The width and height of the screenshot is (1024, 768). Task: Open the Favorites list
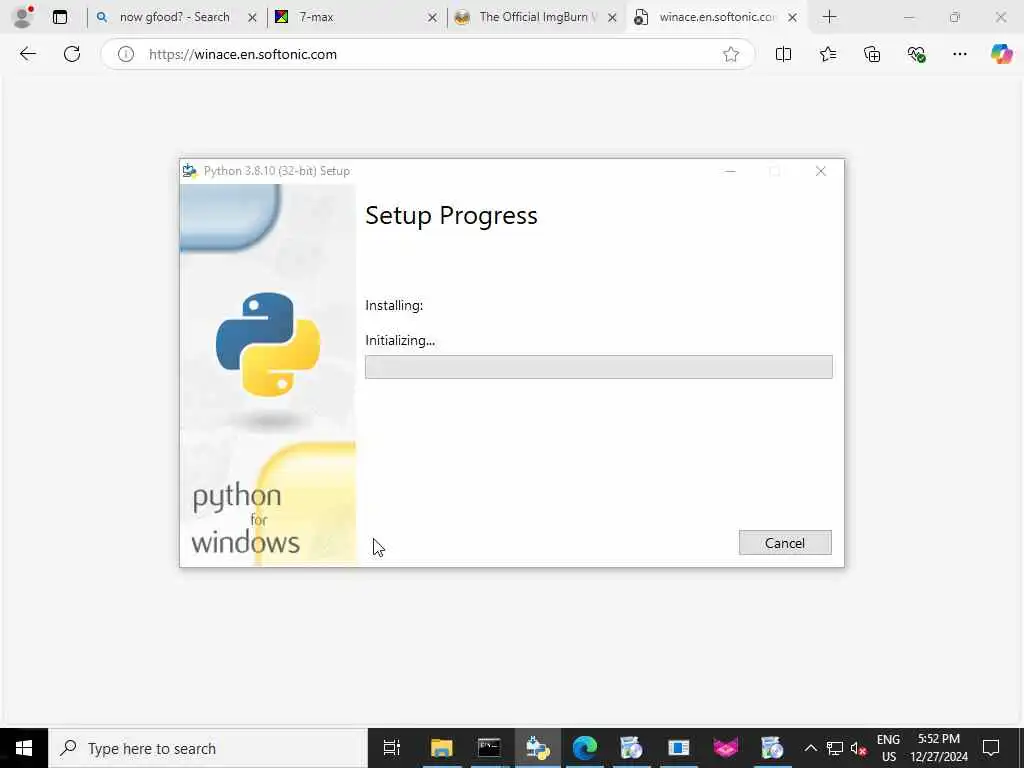point(828,54)
